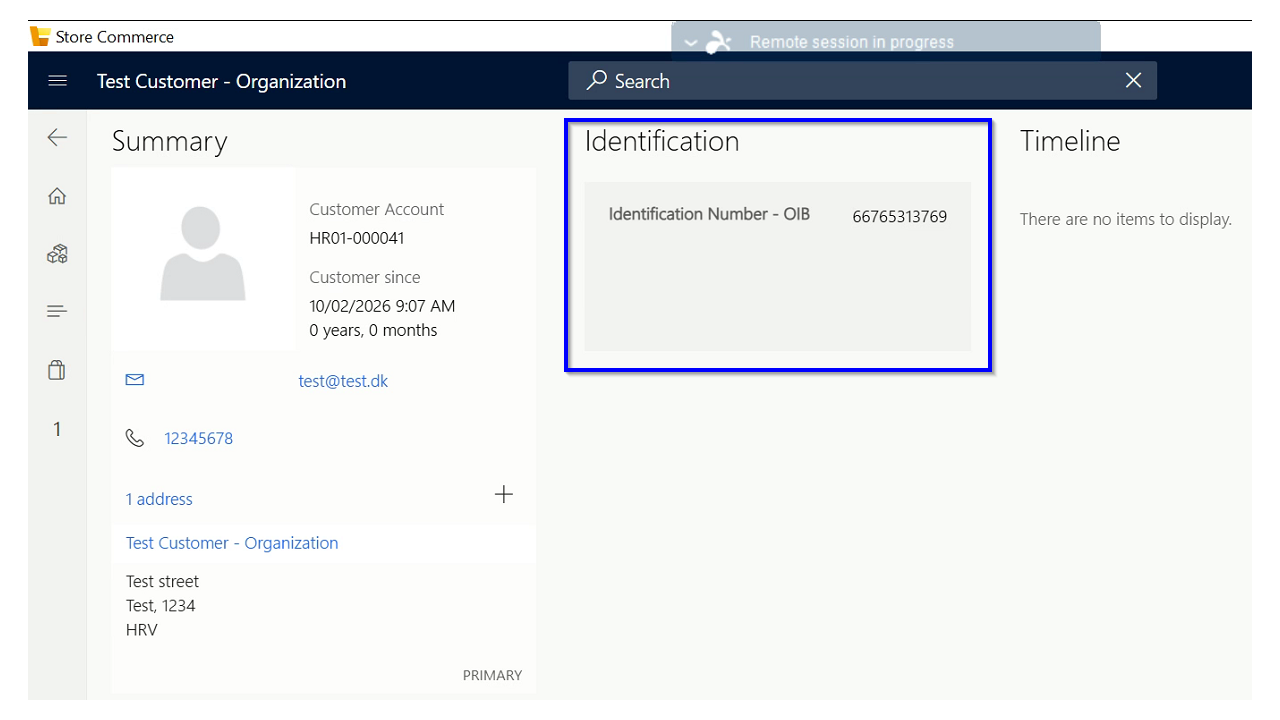Click the Store Commerce window title text

(x=115, y=37)
